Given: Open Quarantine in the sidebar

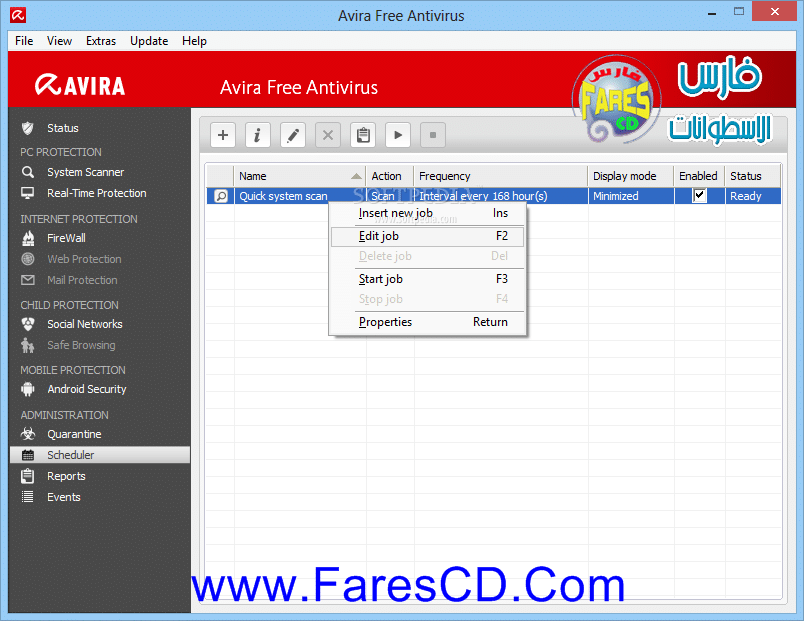Looking at the screenshot, I should click(x=74, y=434).
